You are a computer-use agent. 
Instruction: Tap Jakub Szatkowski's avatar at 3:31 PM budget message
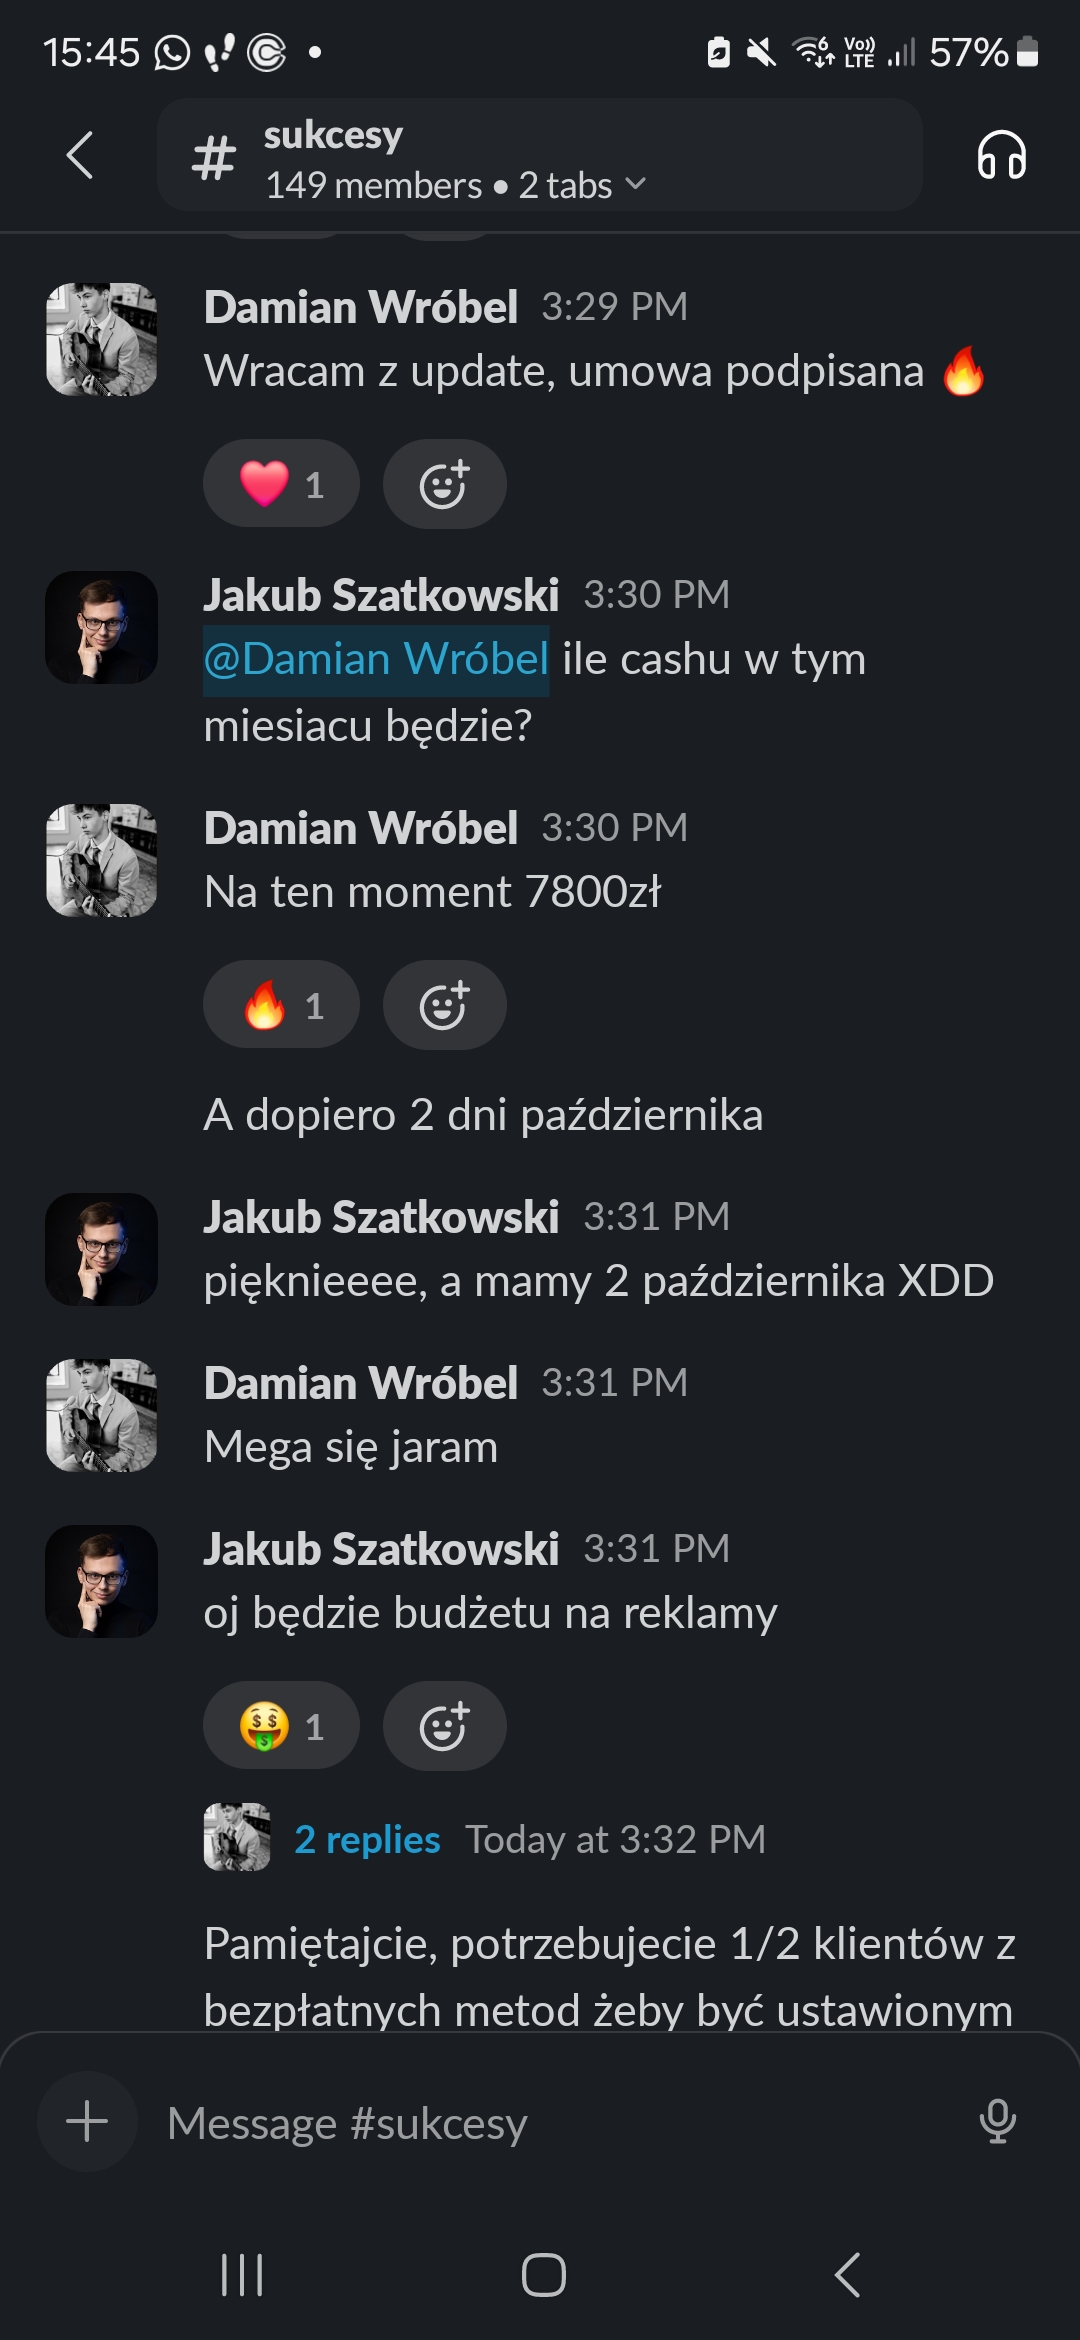[x=101, y=1581]
